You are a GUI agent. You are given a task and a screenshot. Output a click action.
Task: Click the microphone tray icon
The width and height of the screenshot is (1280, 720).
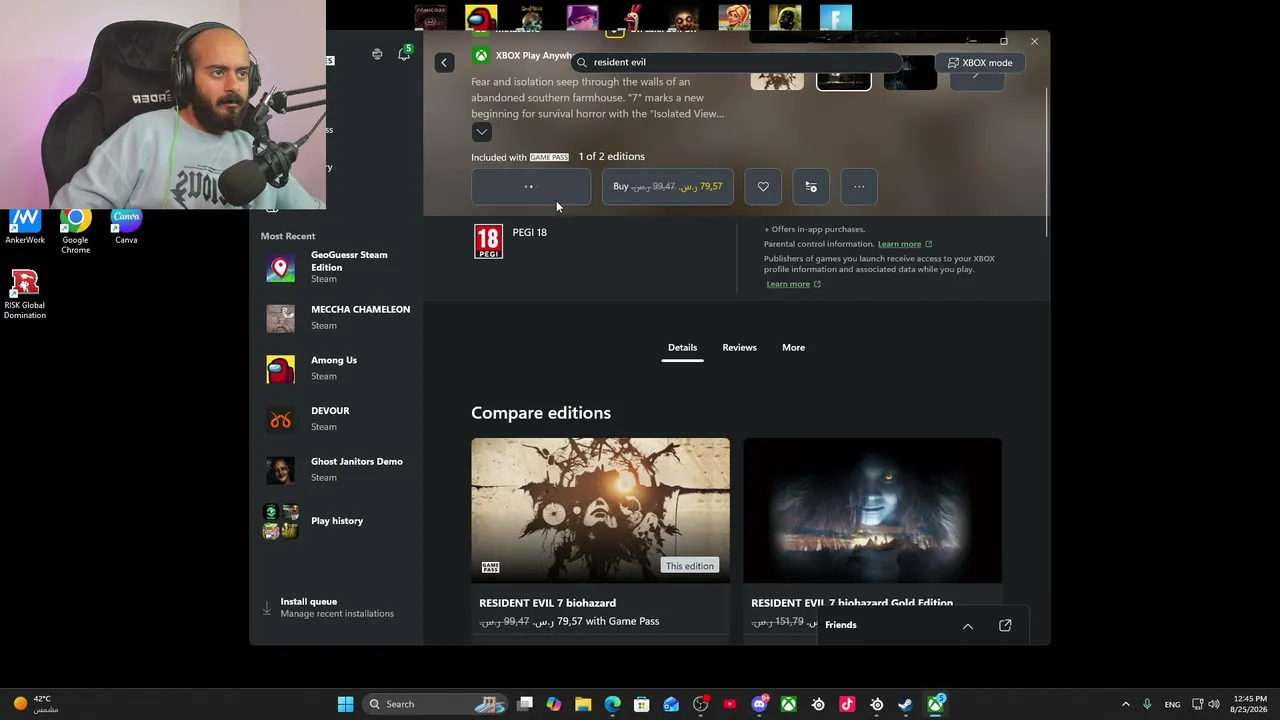pyautogui.click(x=1147, y=704)
